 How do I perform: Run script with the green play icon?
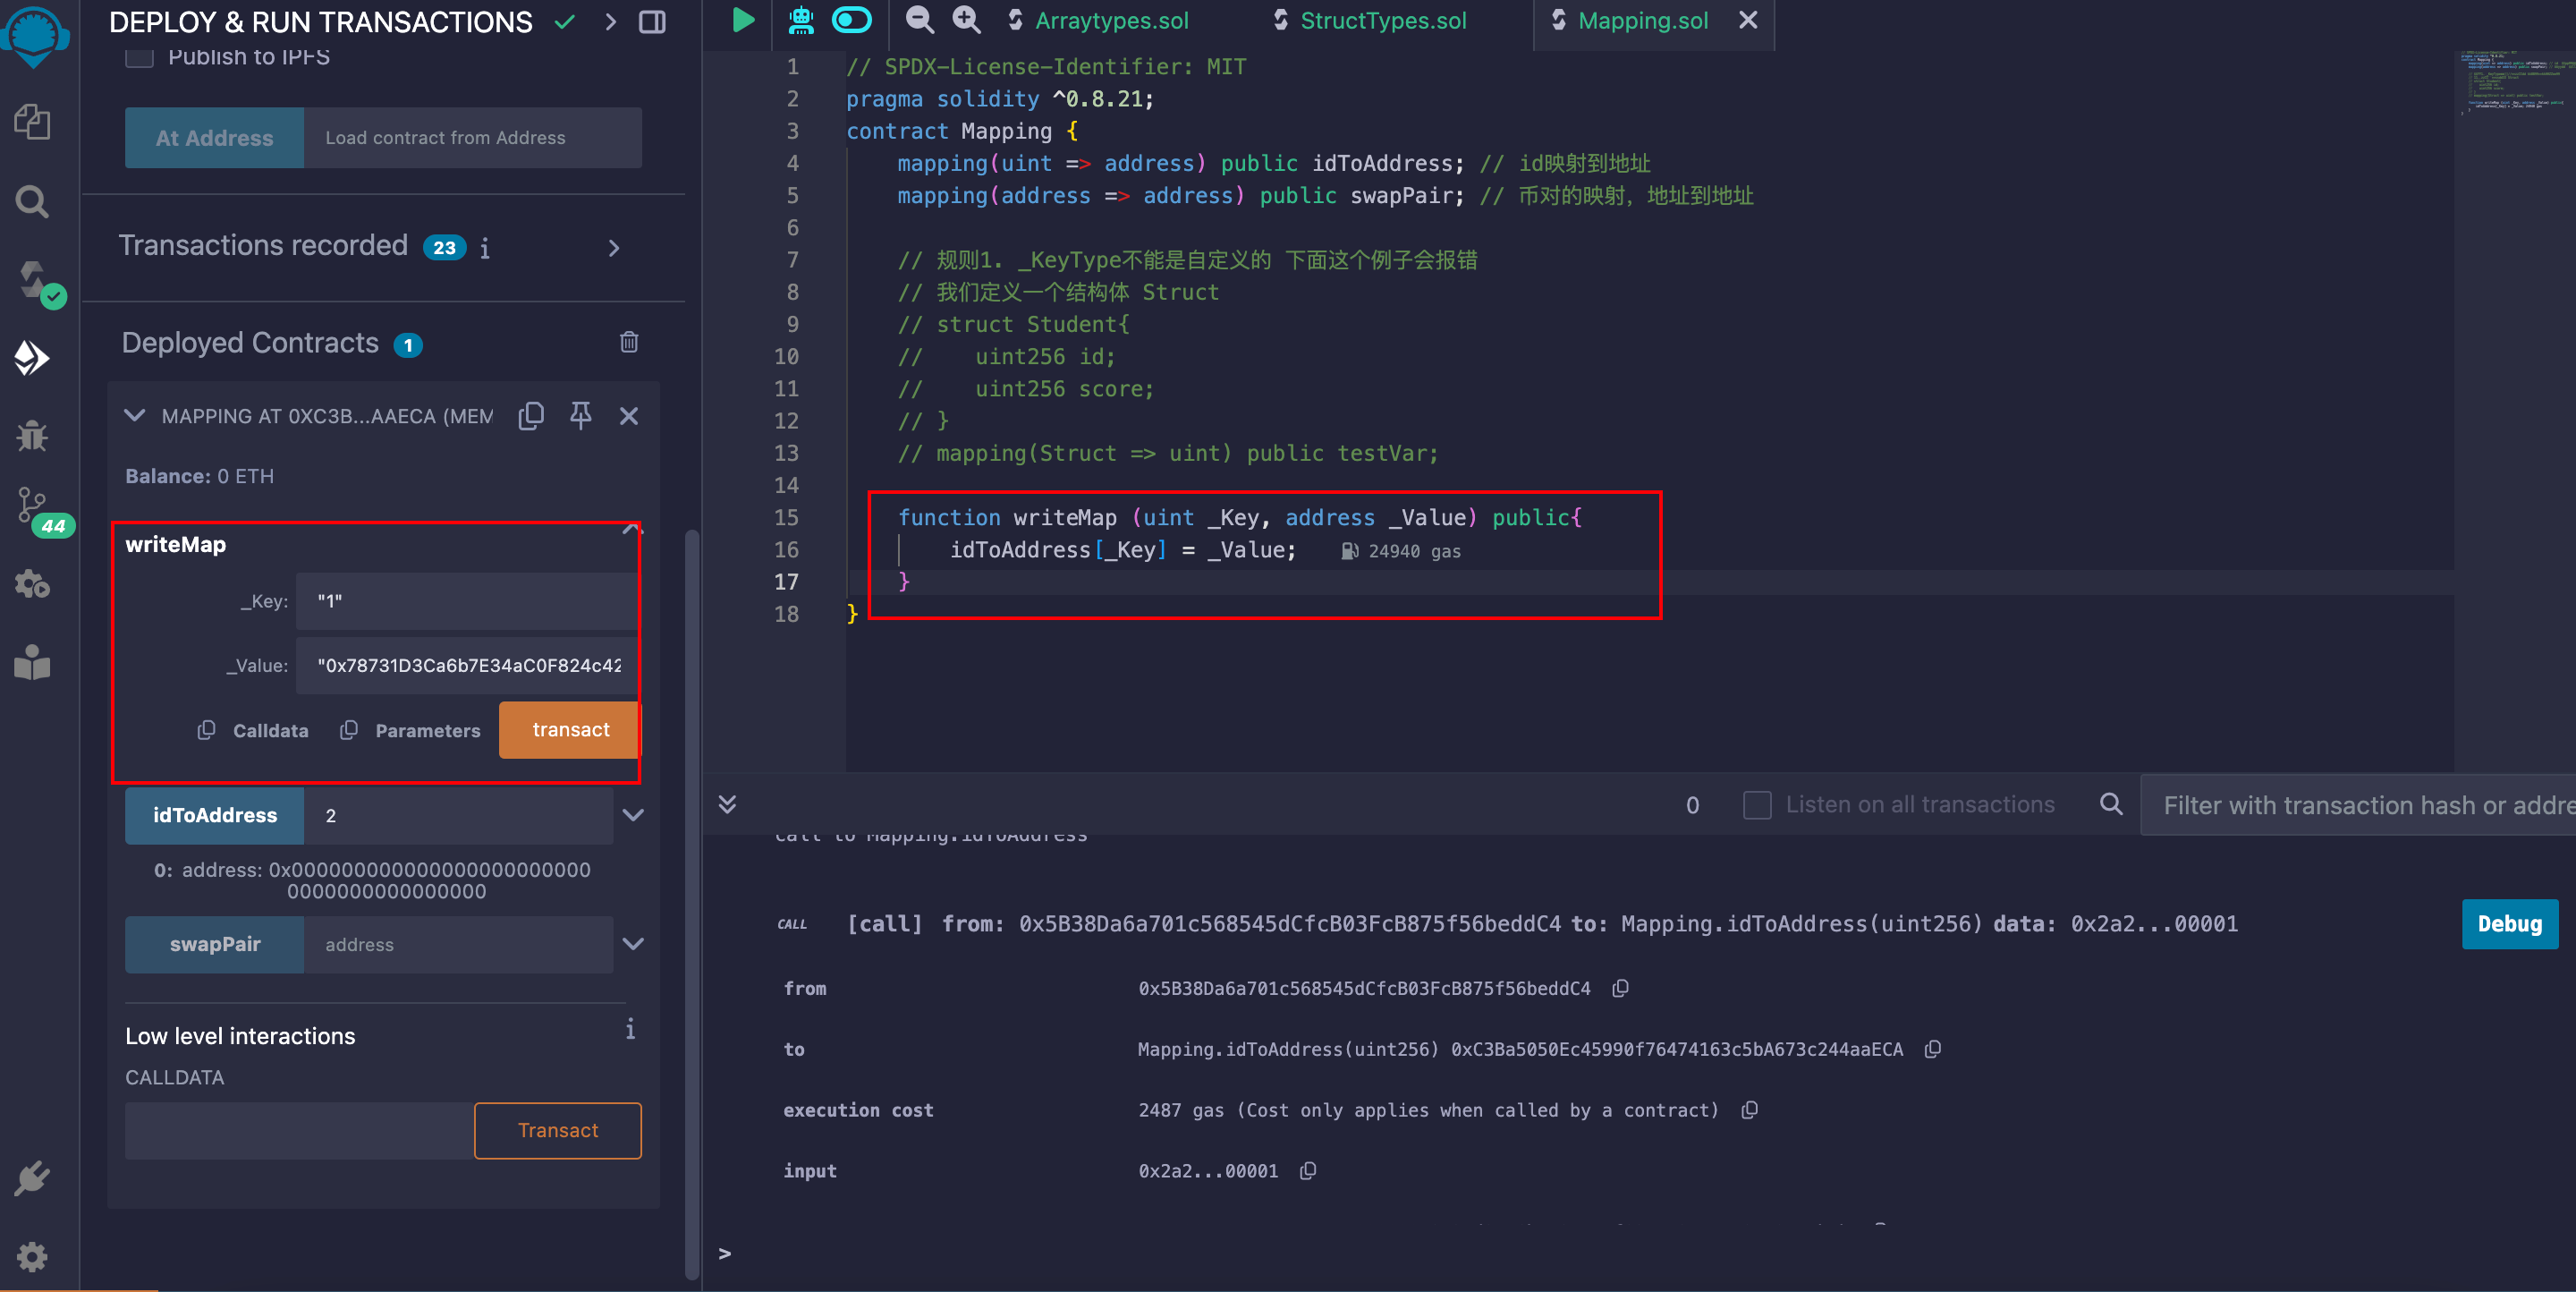click(743, 20)
